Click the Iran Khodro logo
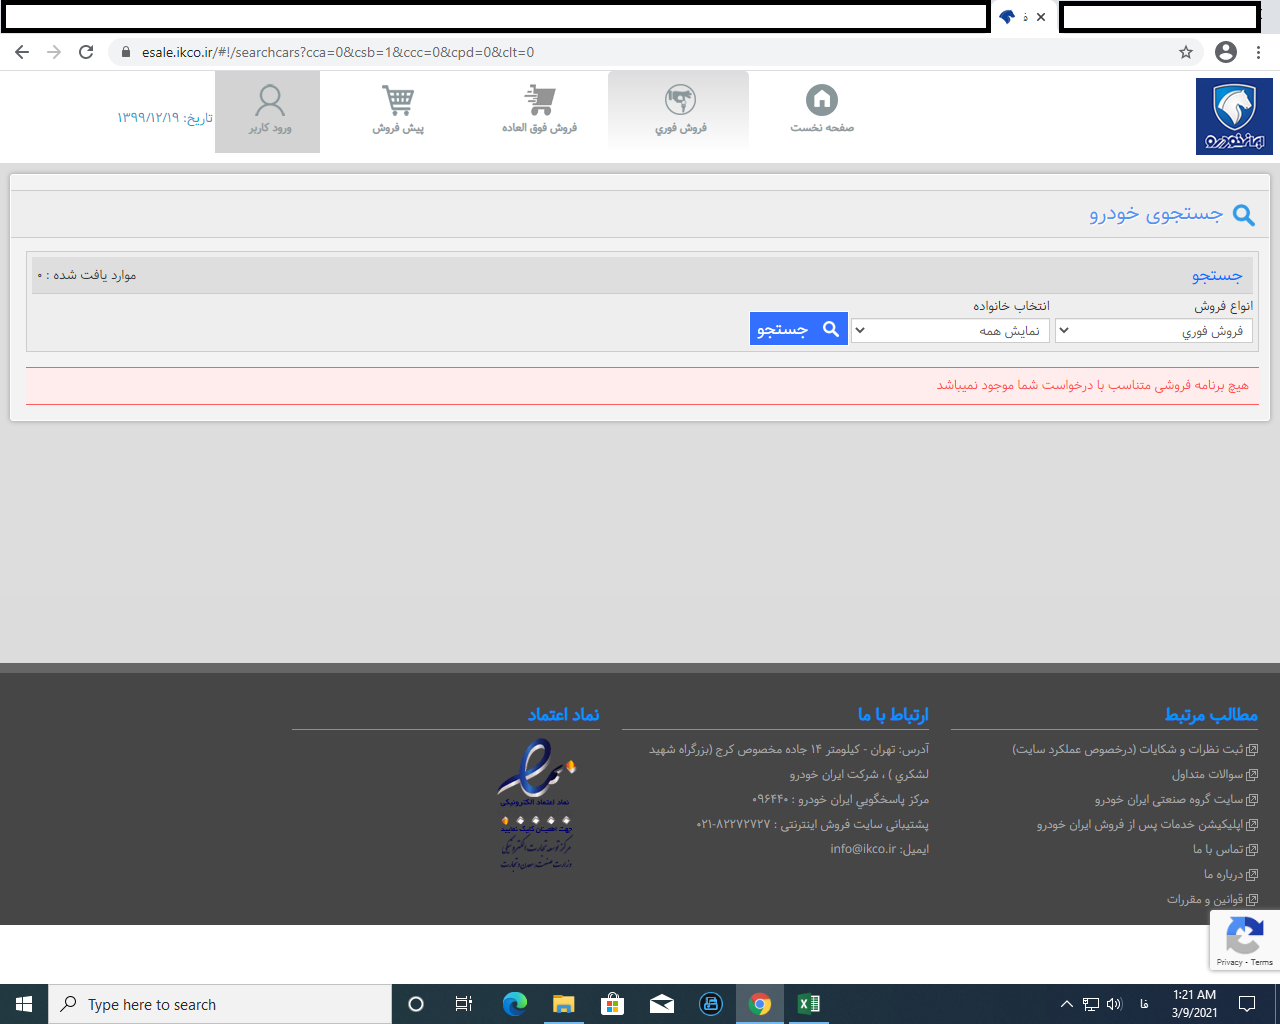This screenshot has width=1280, height=1024. [x=1234, y=117]
